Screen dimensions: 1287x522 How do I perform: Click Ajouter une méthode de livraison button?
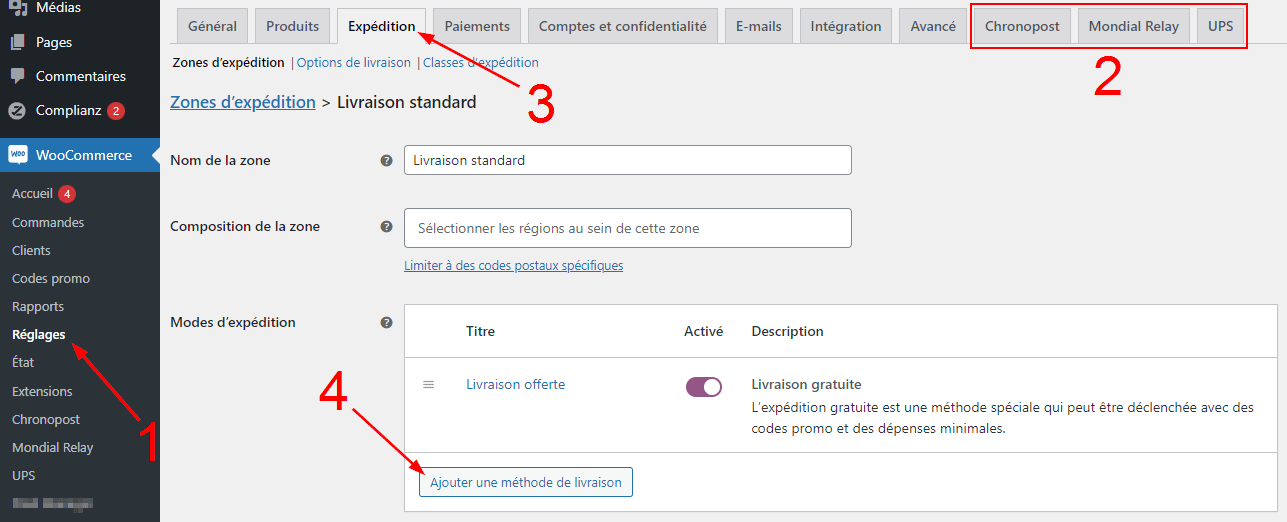(x=526, y=482)
